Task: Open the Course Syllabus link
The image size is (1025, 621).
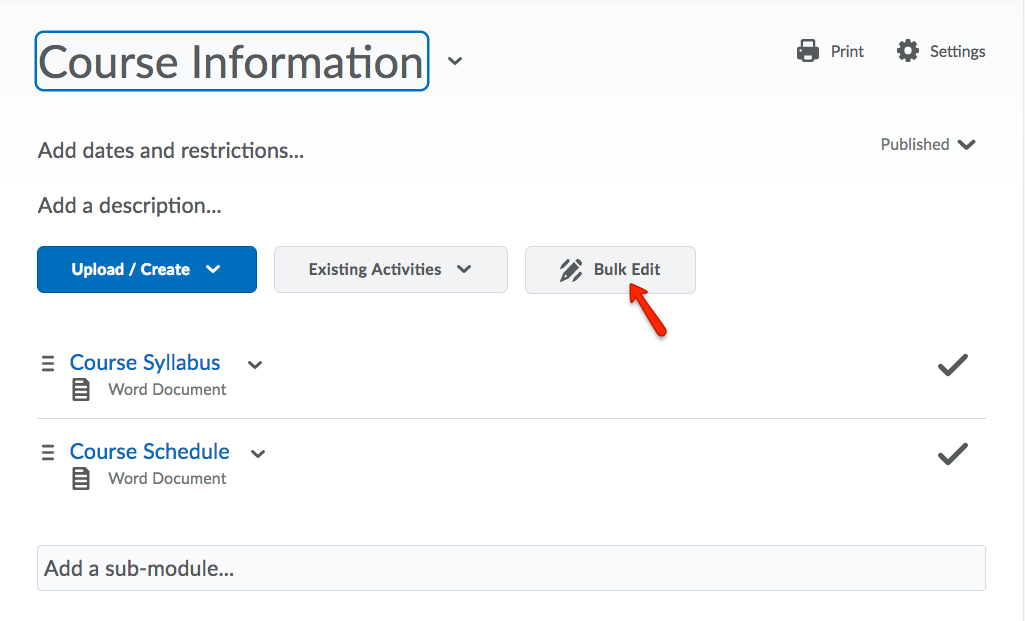Action: [145, 363]
